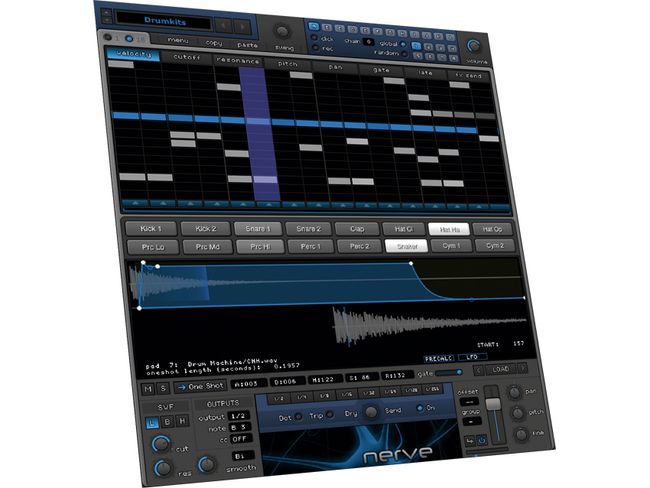Click the step trigger arrow under purple column
This screenshot has width=650, height=488.
click(x=269, y=204)
